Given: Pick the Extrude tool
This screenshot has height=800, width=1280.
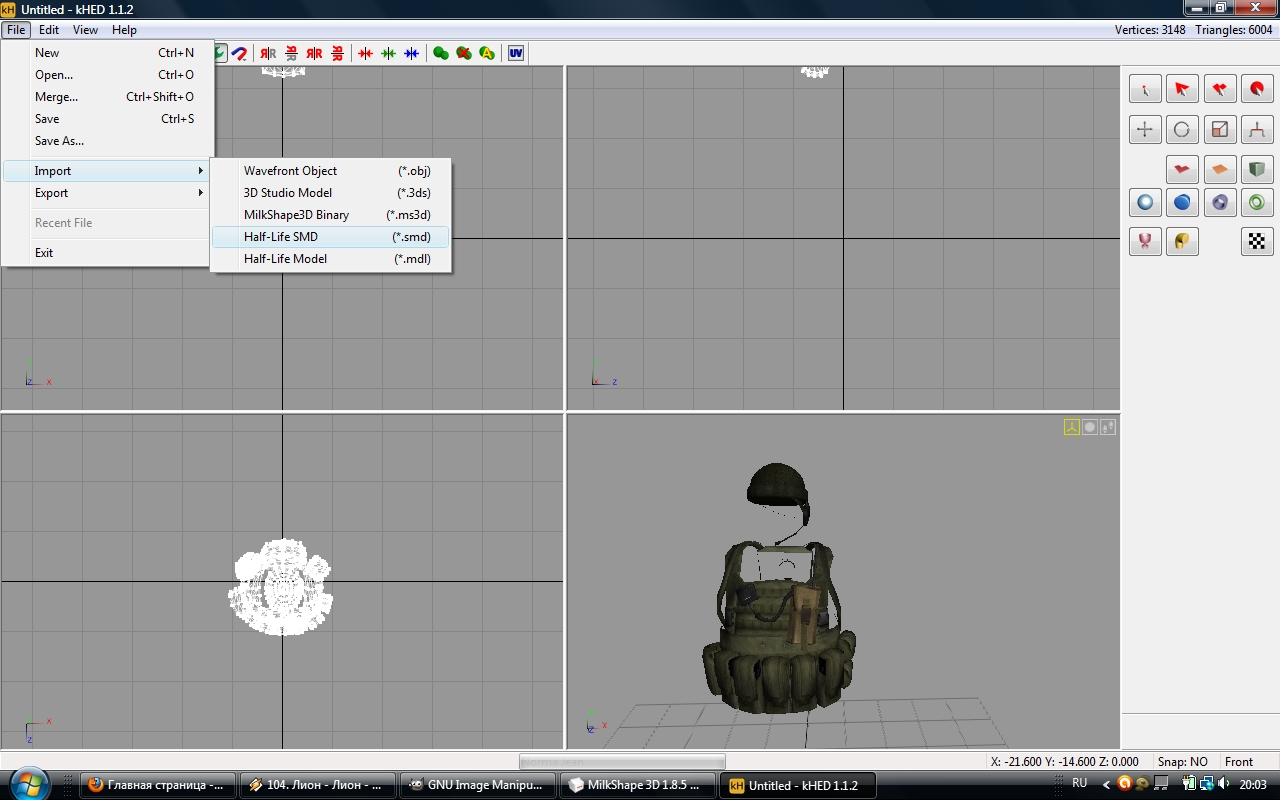Looking at the screenshot, I should tap(1256, 129).
